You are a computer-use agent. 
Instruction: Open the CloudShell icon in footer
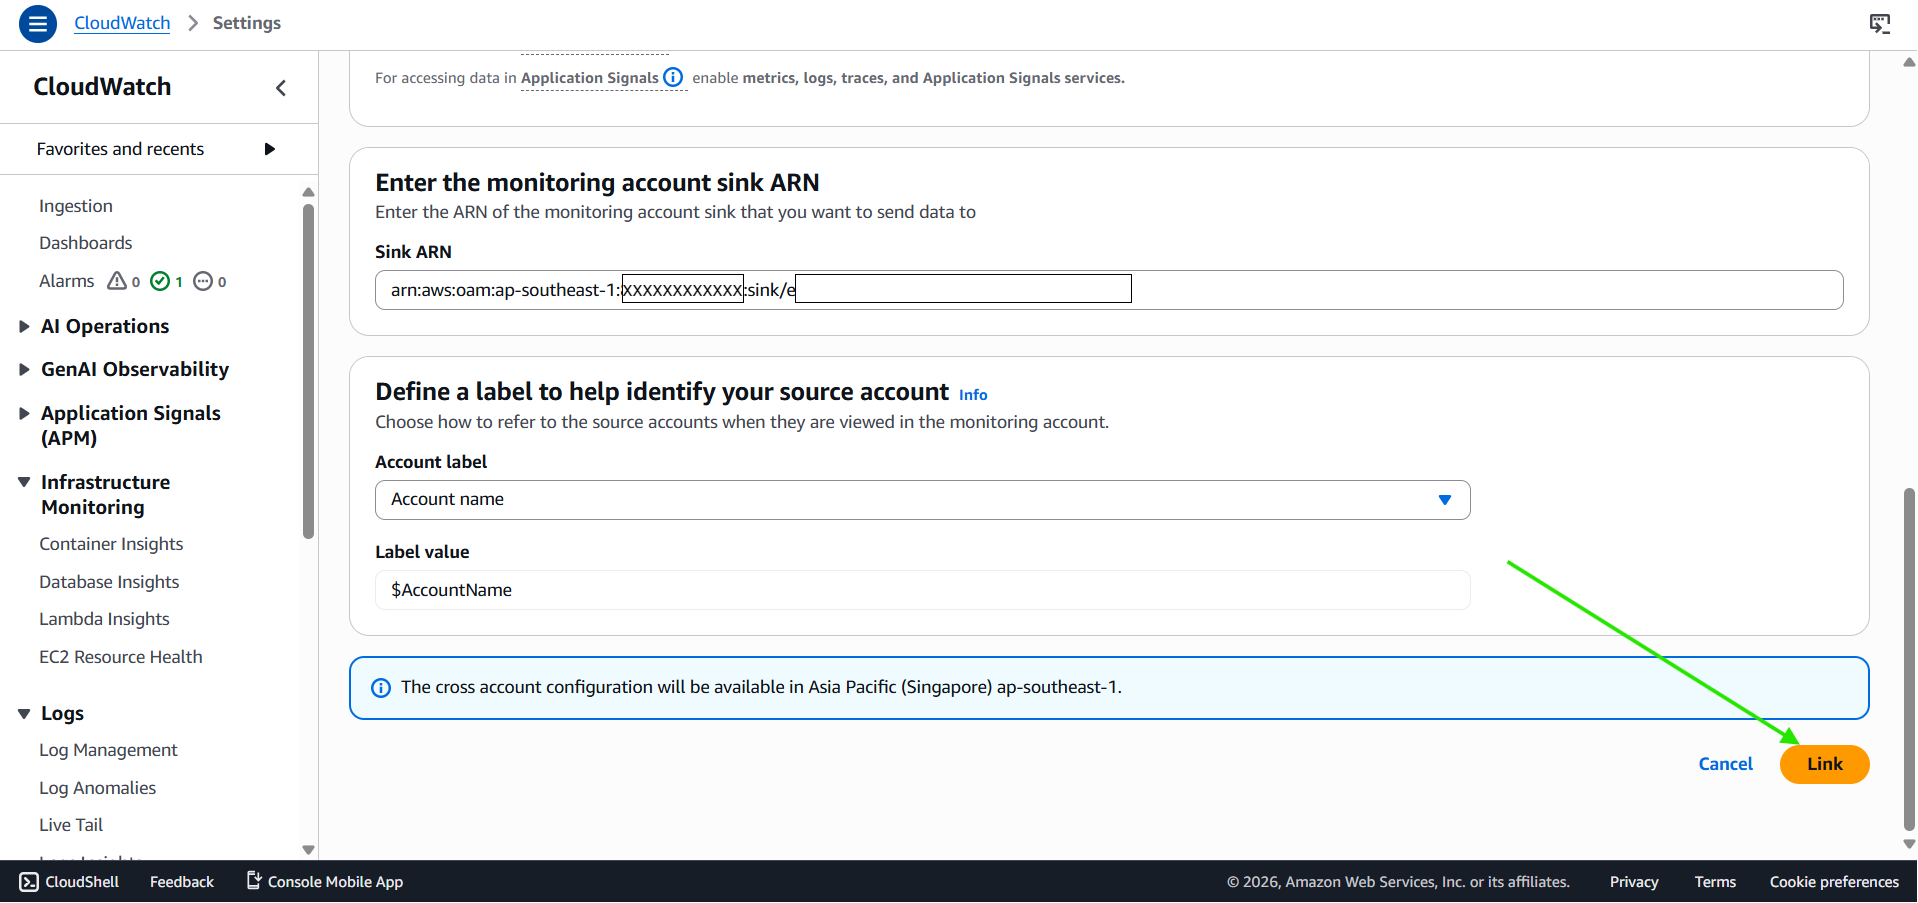[x=29, y=881]
